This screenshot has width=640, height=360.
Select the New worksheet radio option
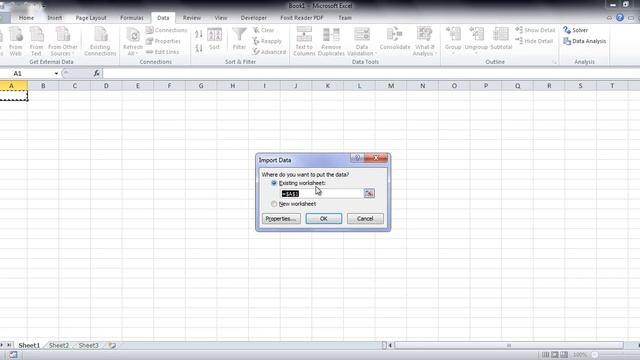coord(274,204)
